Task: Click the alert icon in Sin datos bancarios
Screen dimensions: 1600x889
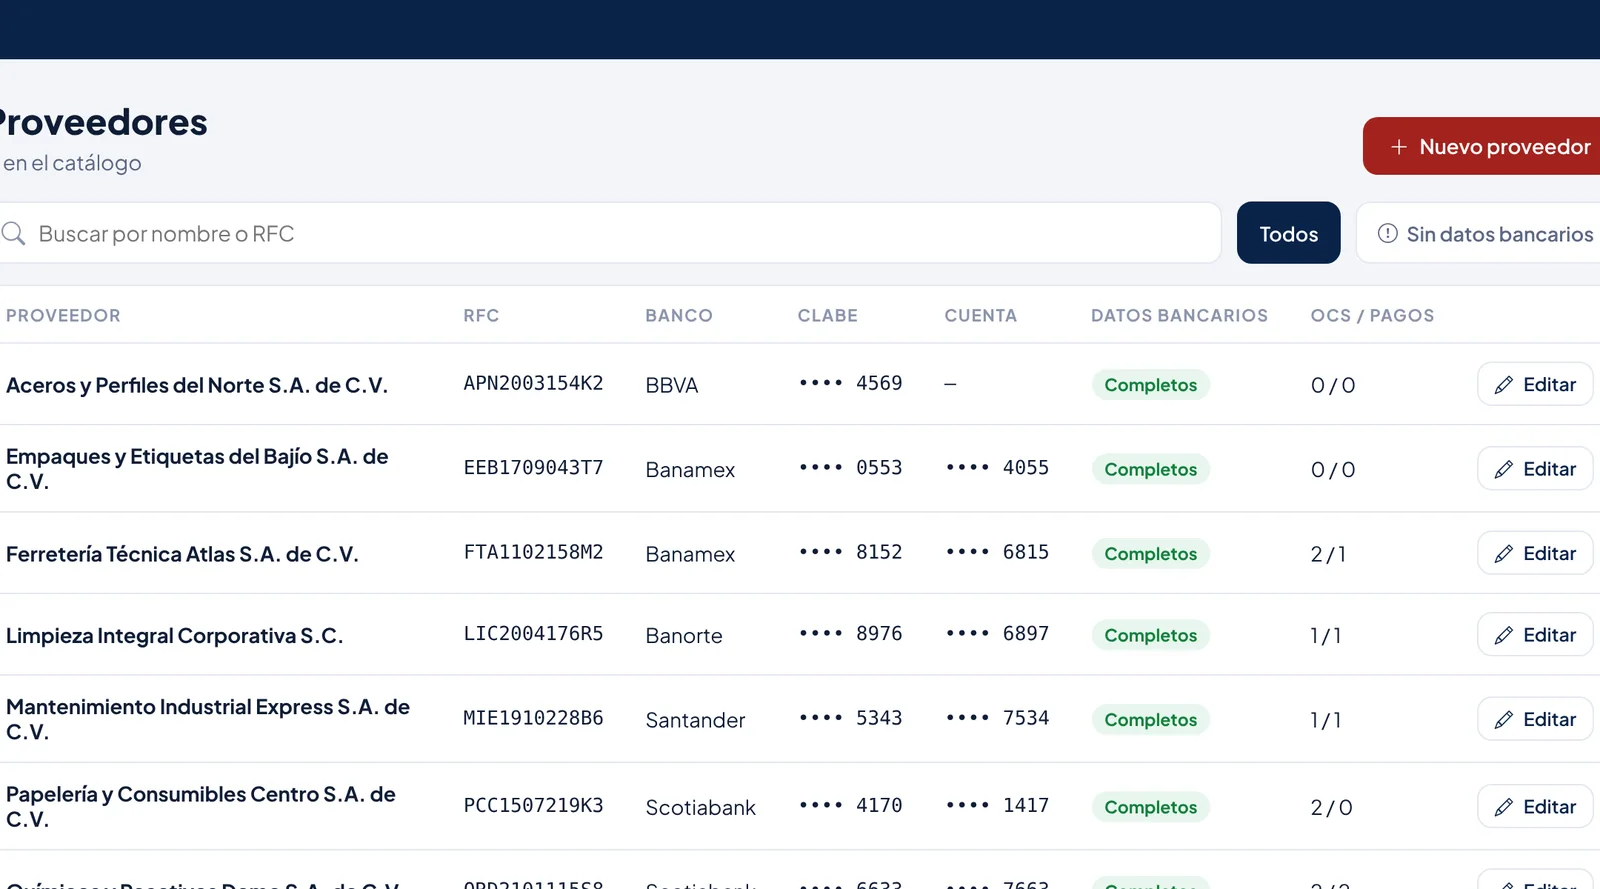Action: tap(1388, 233)
